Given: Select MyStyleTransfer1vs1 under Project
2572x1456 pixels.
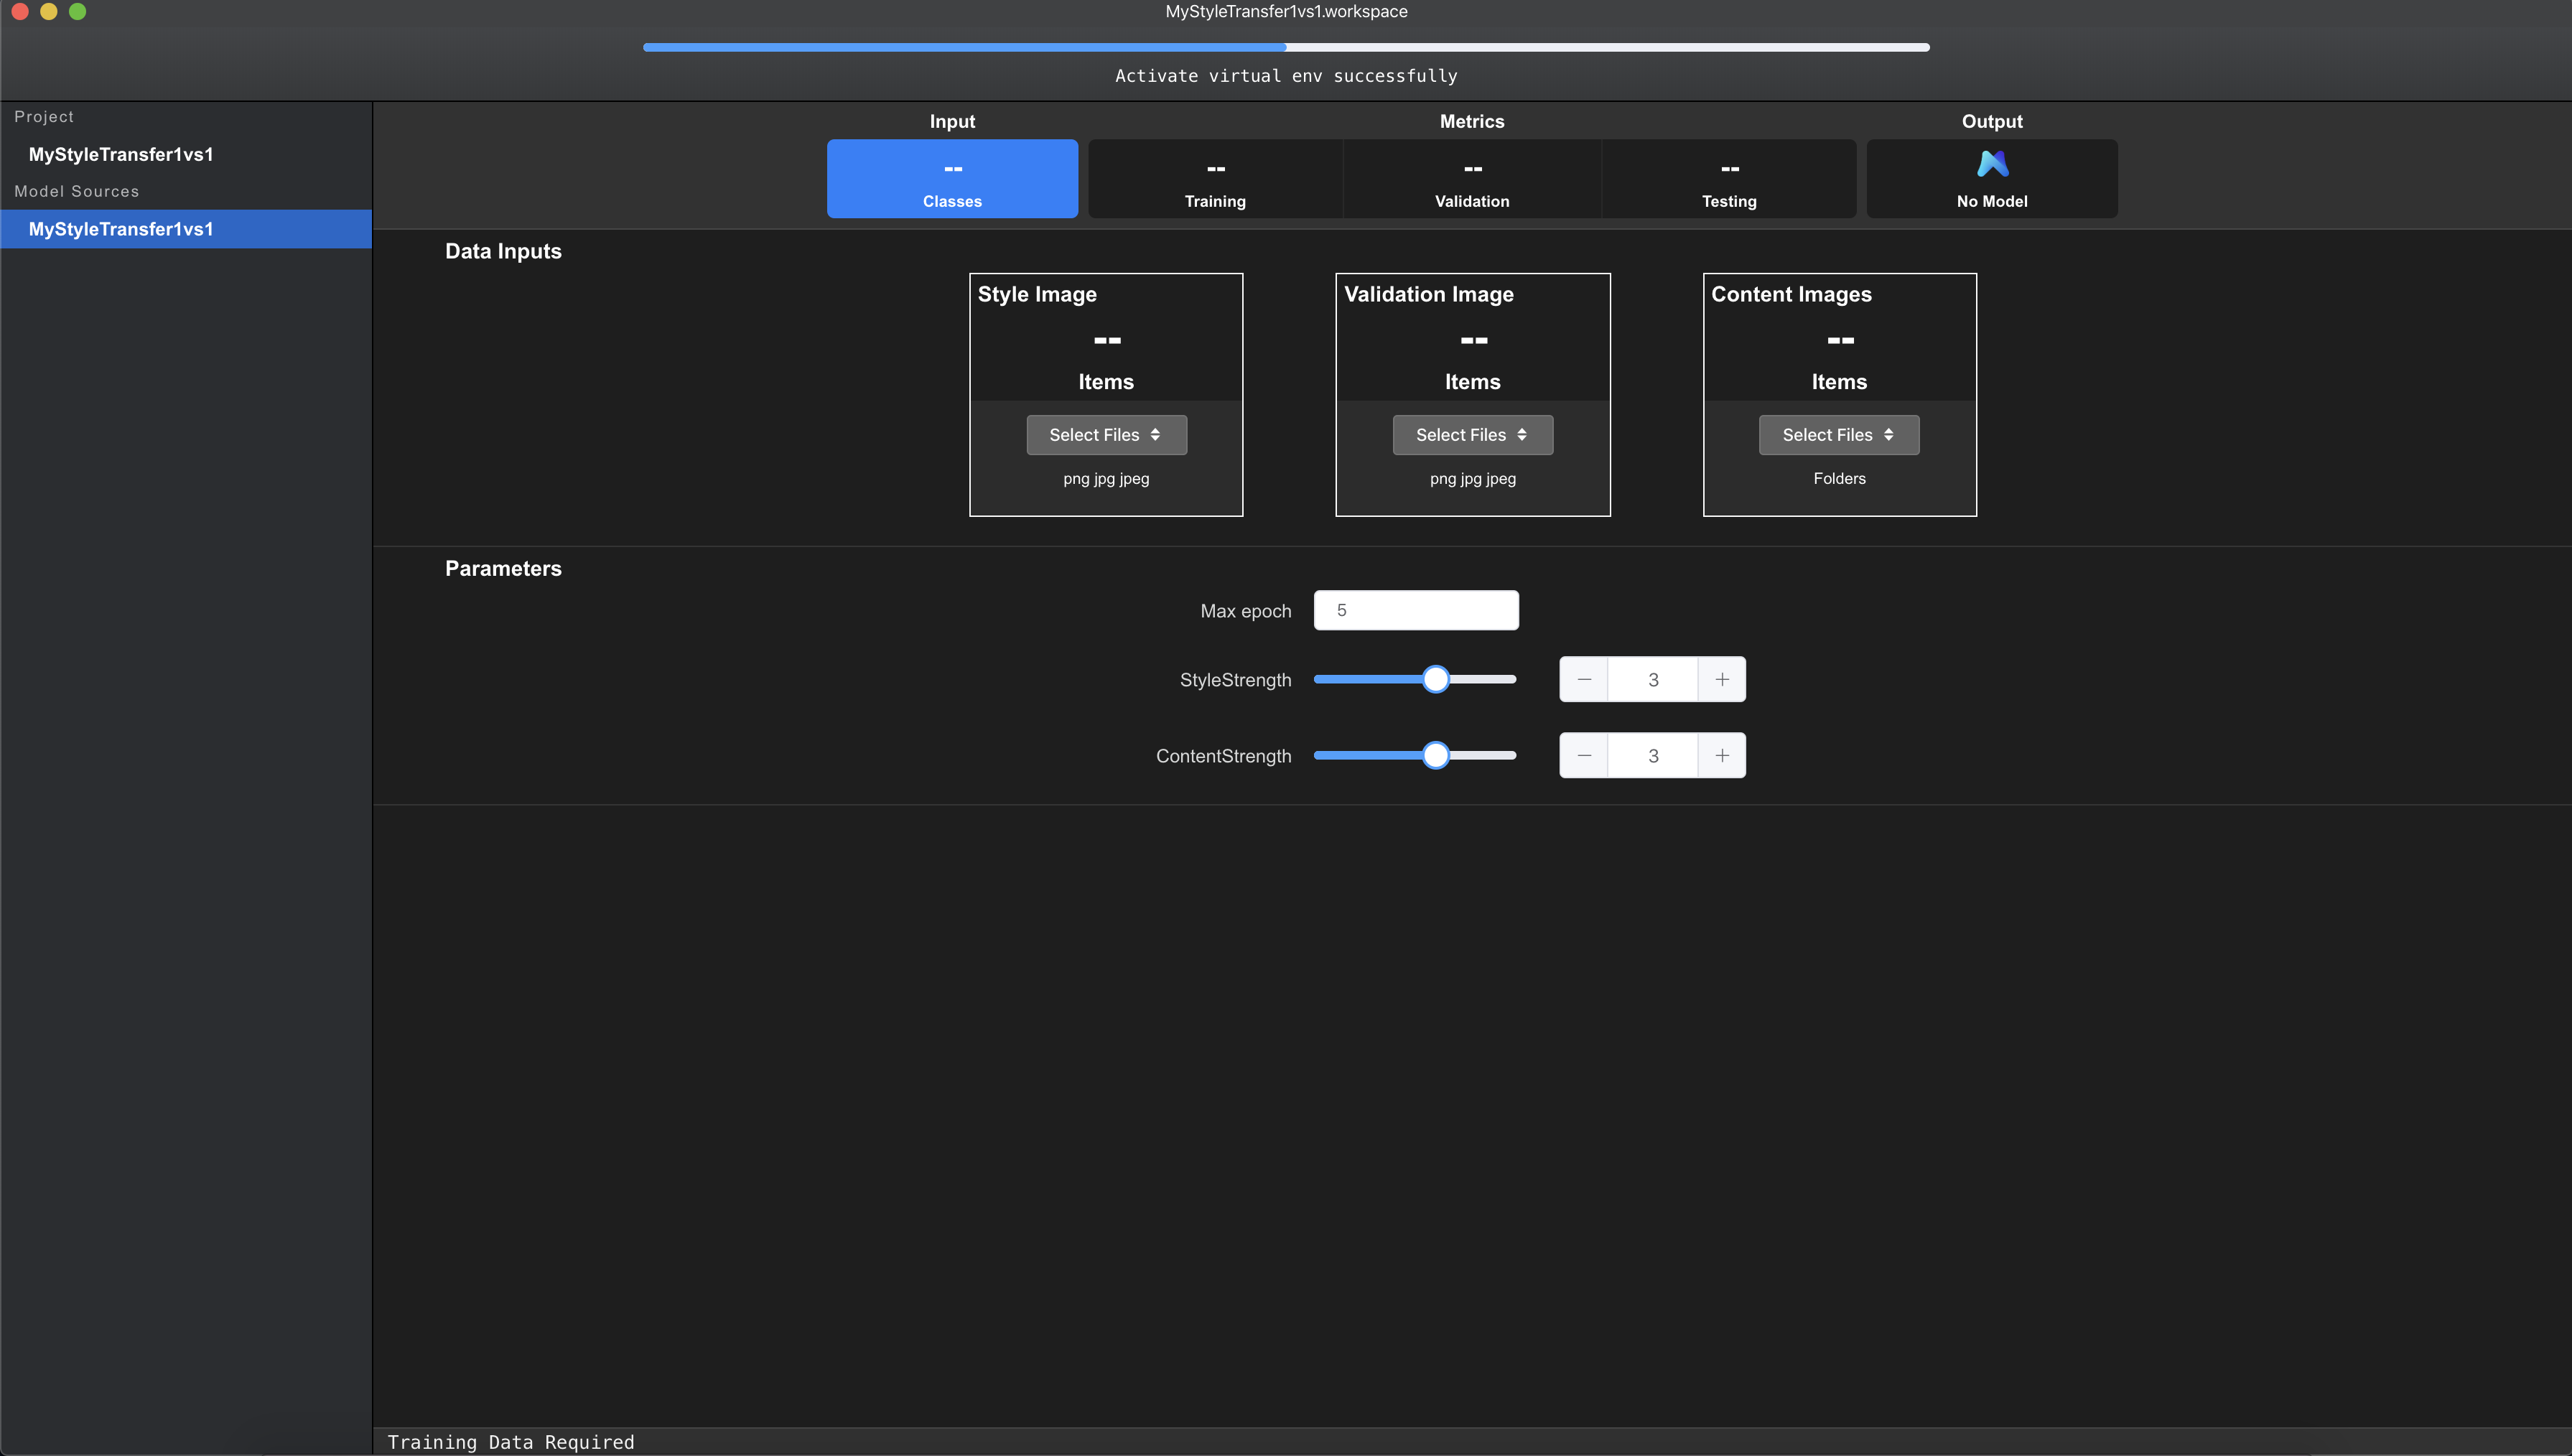Looking at the screenshot, I should 121,154.
